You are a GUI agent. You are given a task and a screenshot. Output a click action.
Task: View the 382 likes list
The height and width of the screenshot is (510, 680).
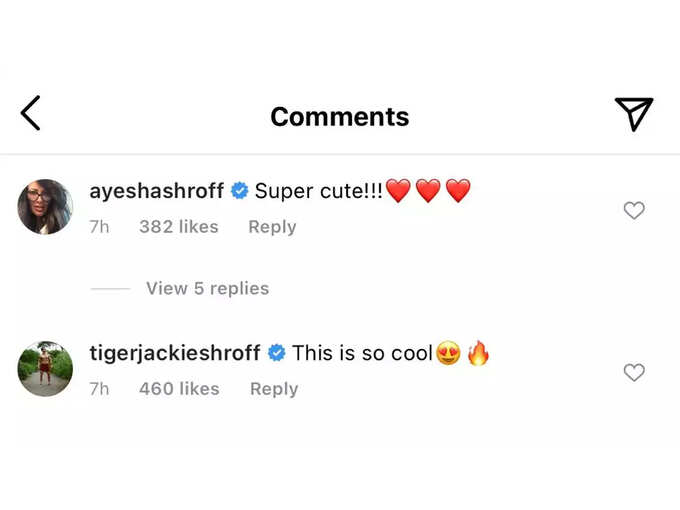pyautogui.click(x=179, y=227)
